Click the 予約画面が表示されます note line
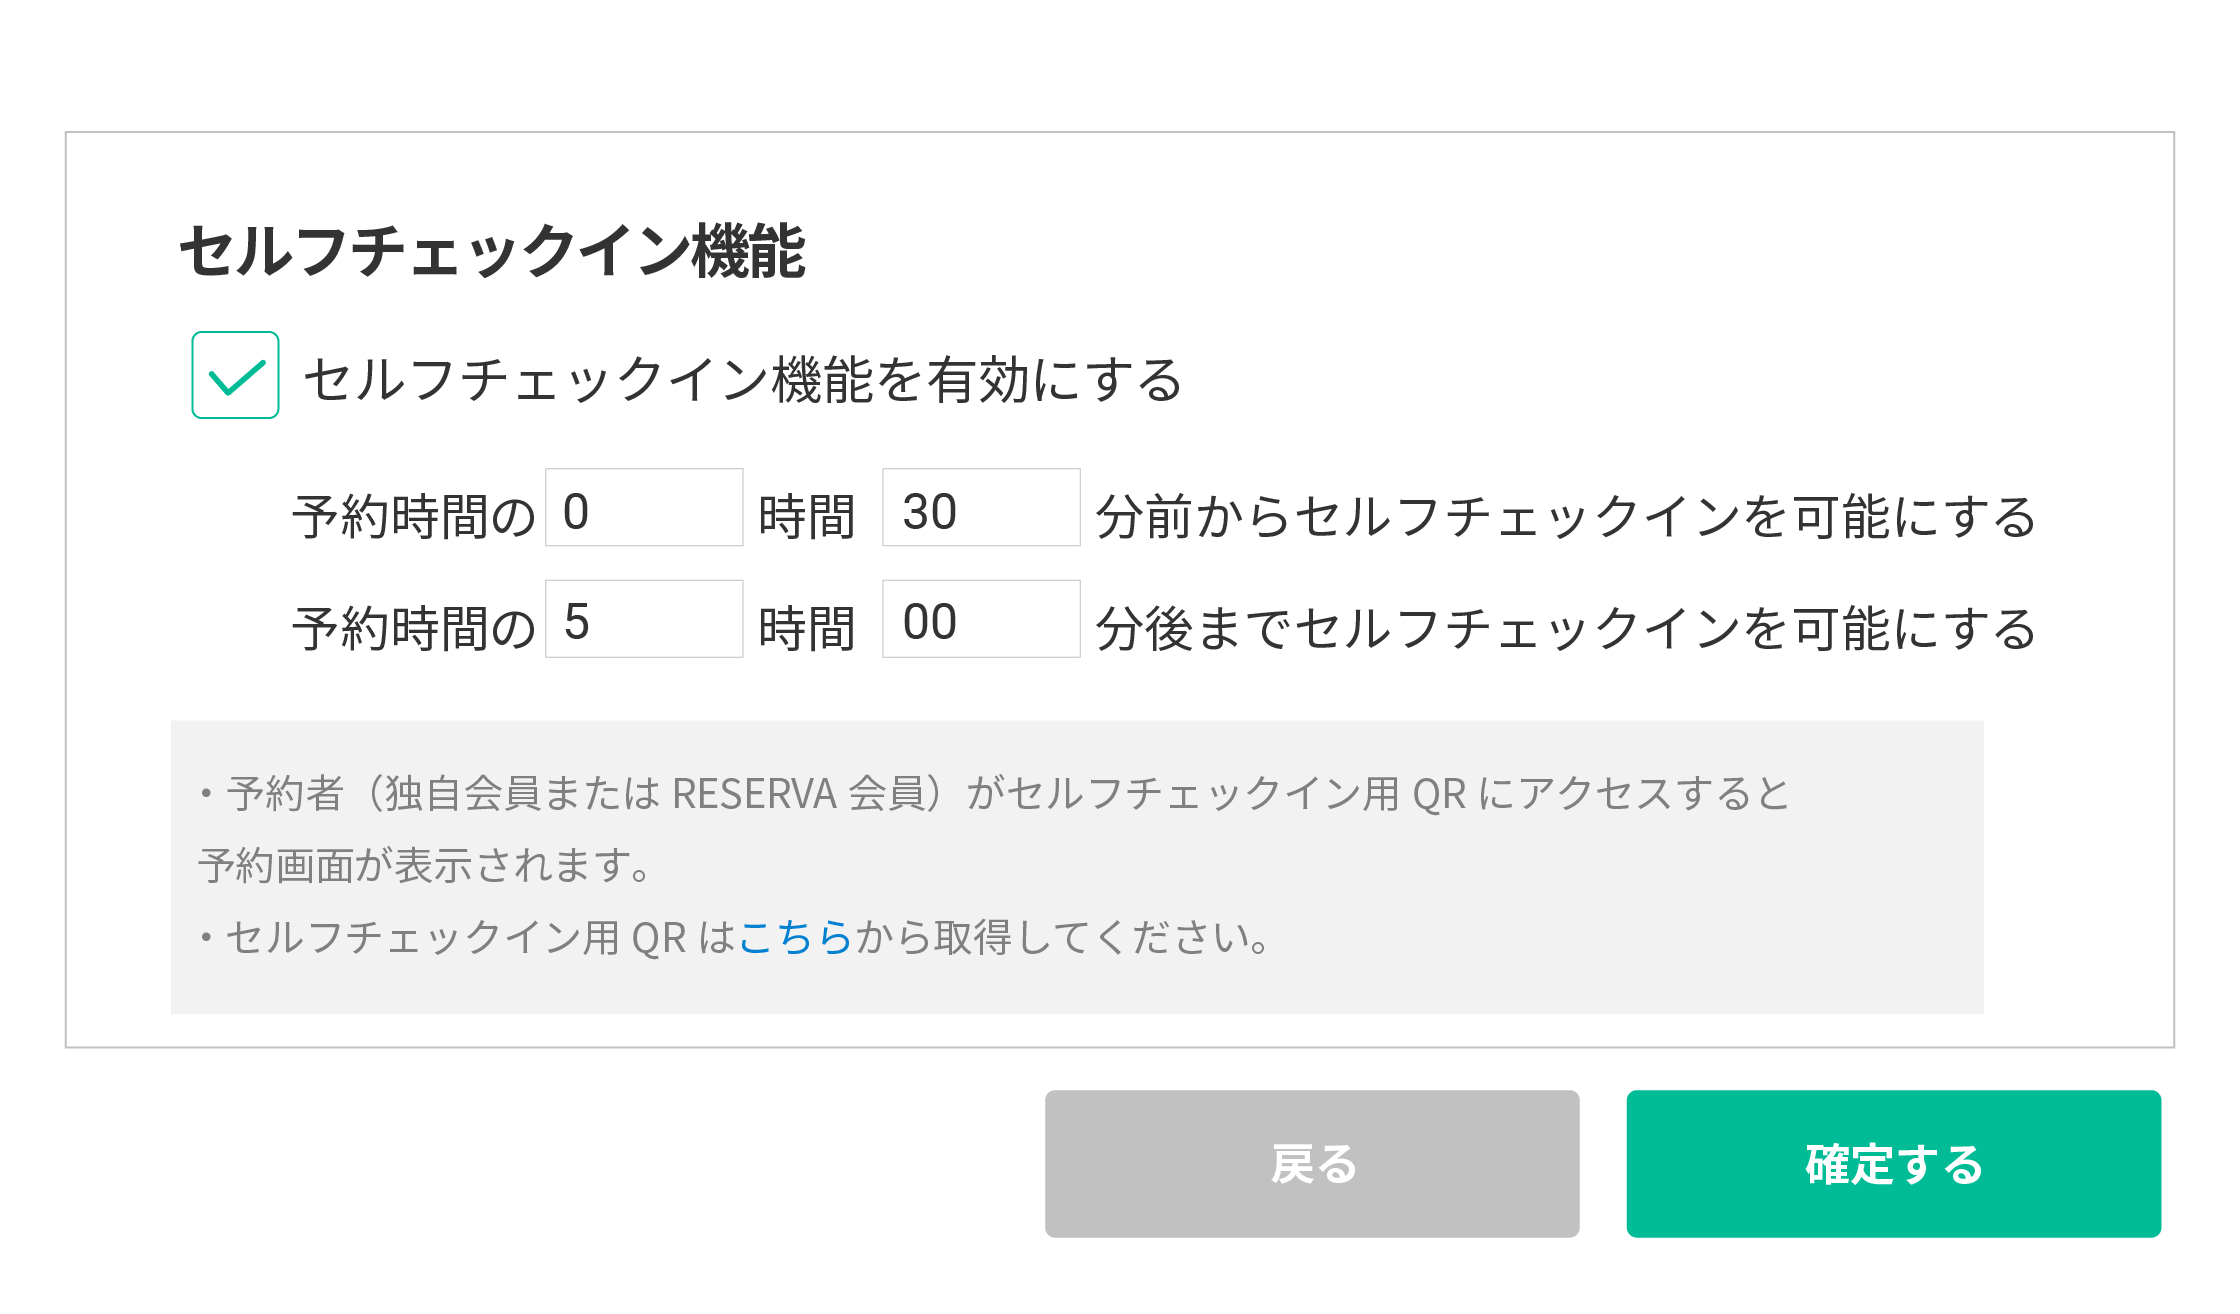 tap(426, 866)
